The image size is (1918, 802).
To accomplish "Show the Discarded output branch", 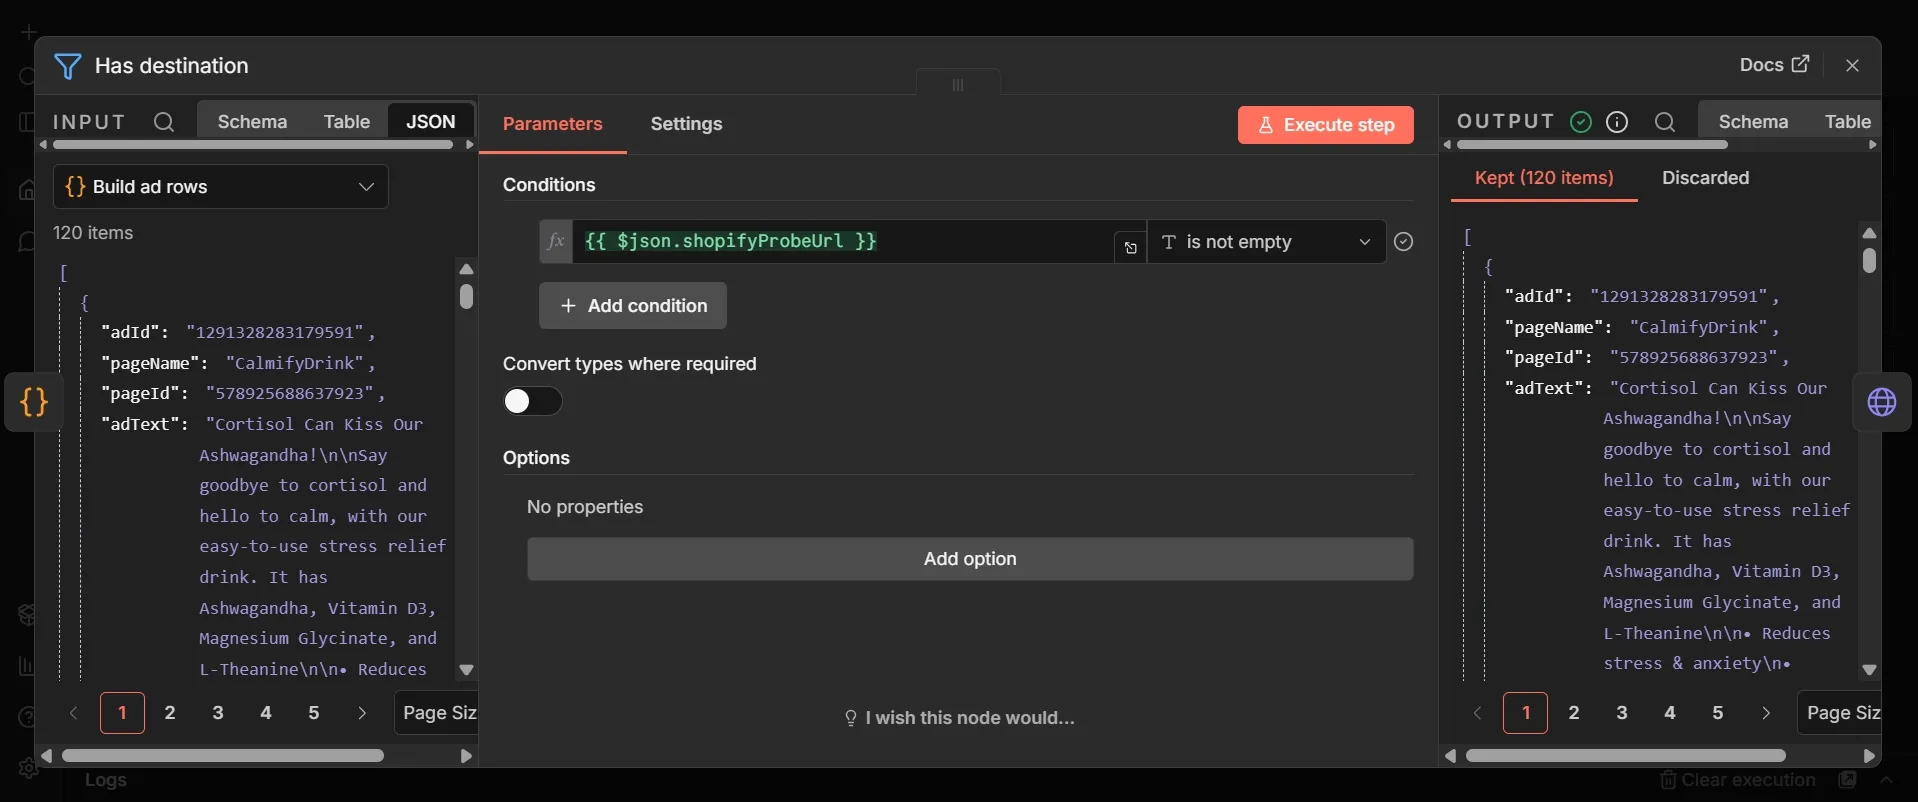I will (1705, 178).
